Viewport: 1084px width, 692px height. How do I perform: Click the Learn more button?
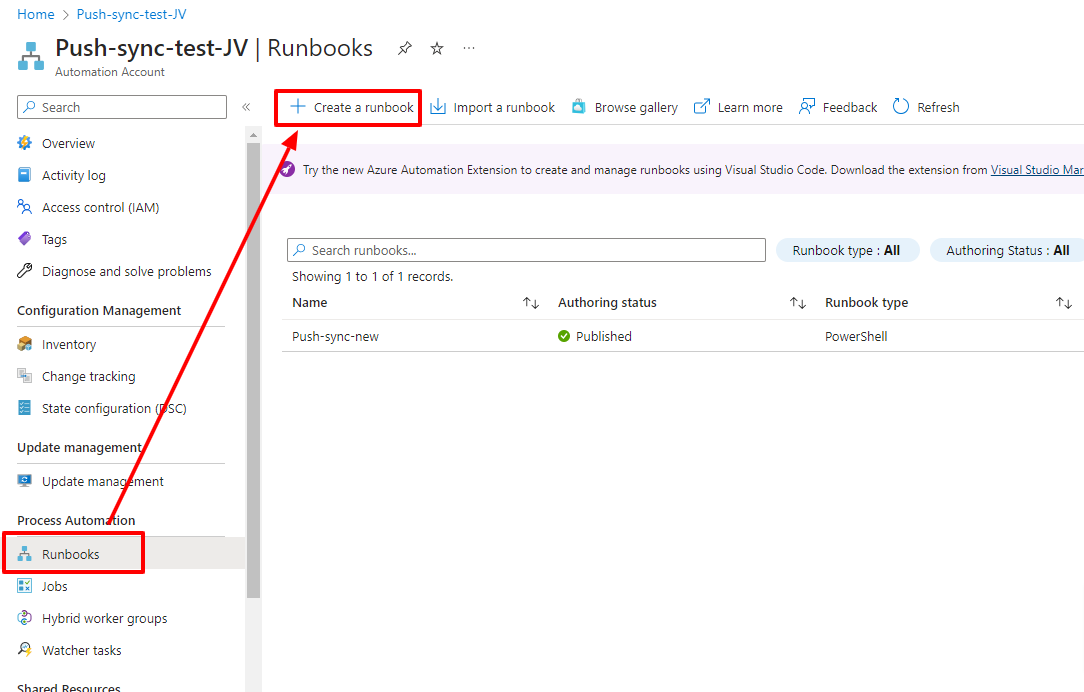(x=738, y=107)
